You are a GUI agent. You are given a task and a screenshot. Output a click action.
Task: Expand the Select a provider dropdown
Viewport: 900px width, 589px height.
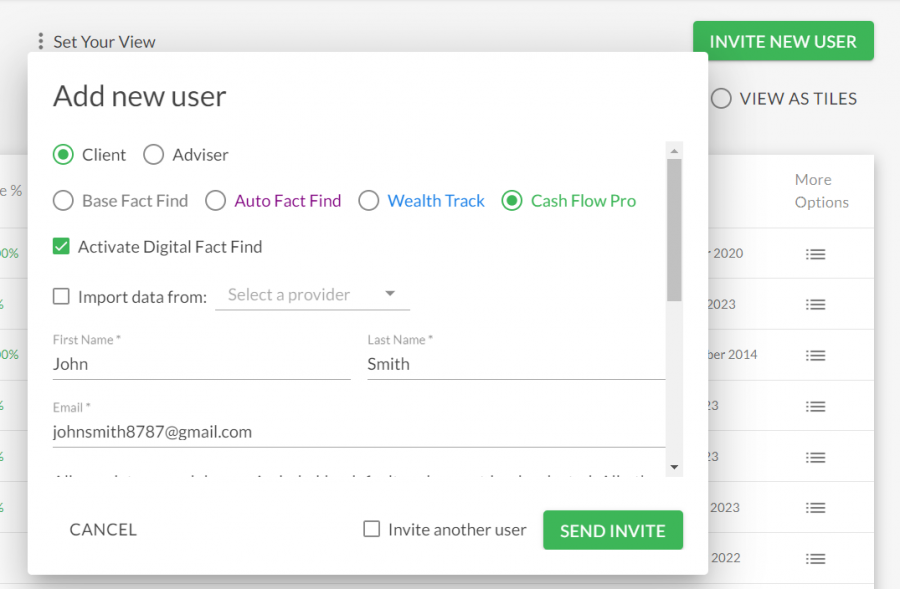[312, 294]
